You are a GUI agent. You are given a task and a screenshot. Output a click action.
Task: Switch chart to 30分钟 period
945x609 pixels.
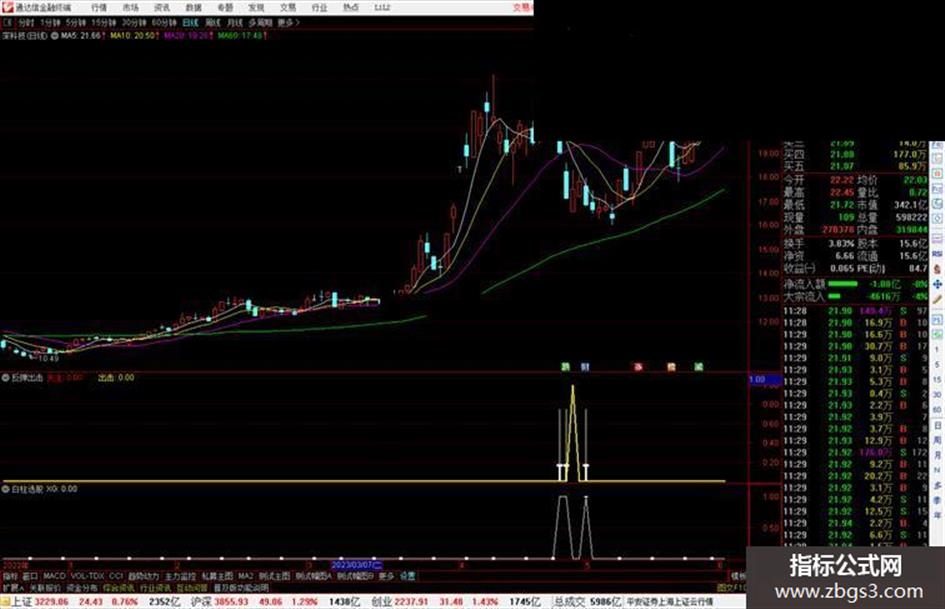(x=134, y=22)
